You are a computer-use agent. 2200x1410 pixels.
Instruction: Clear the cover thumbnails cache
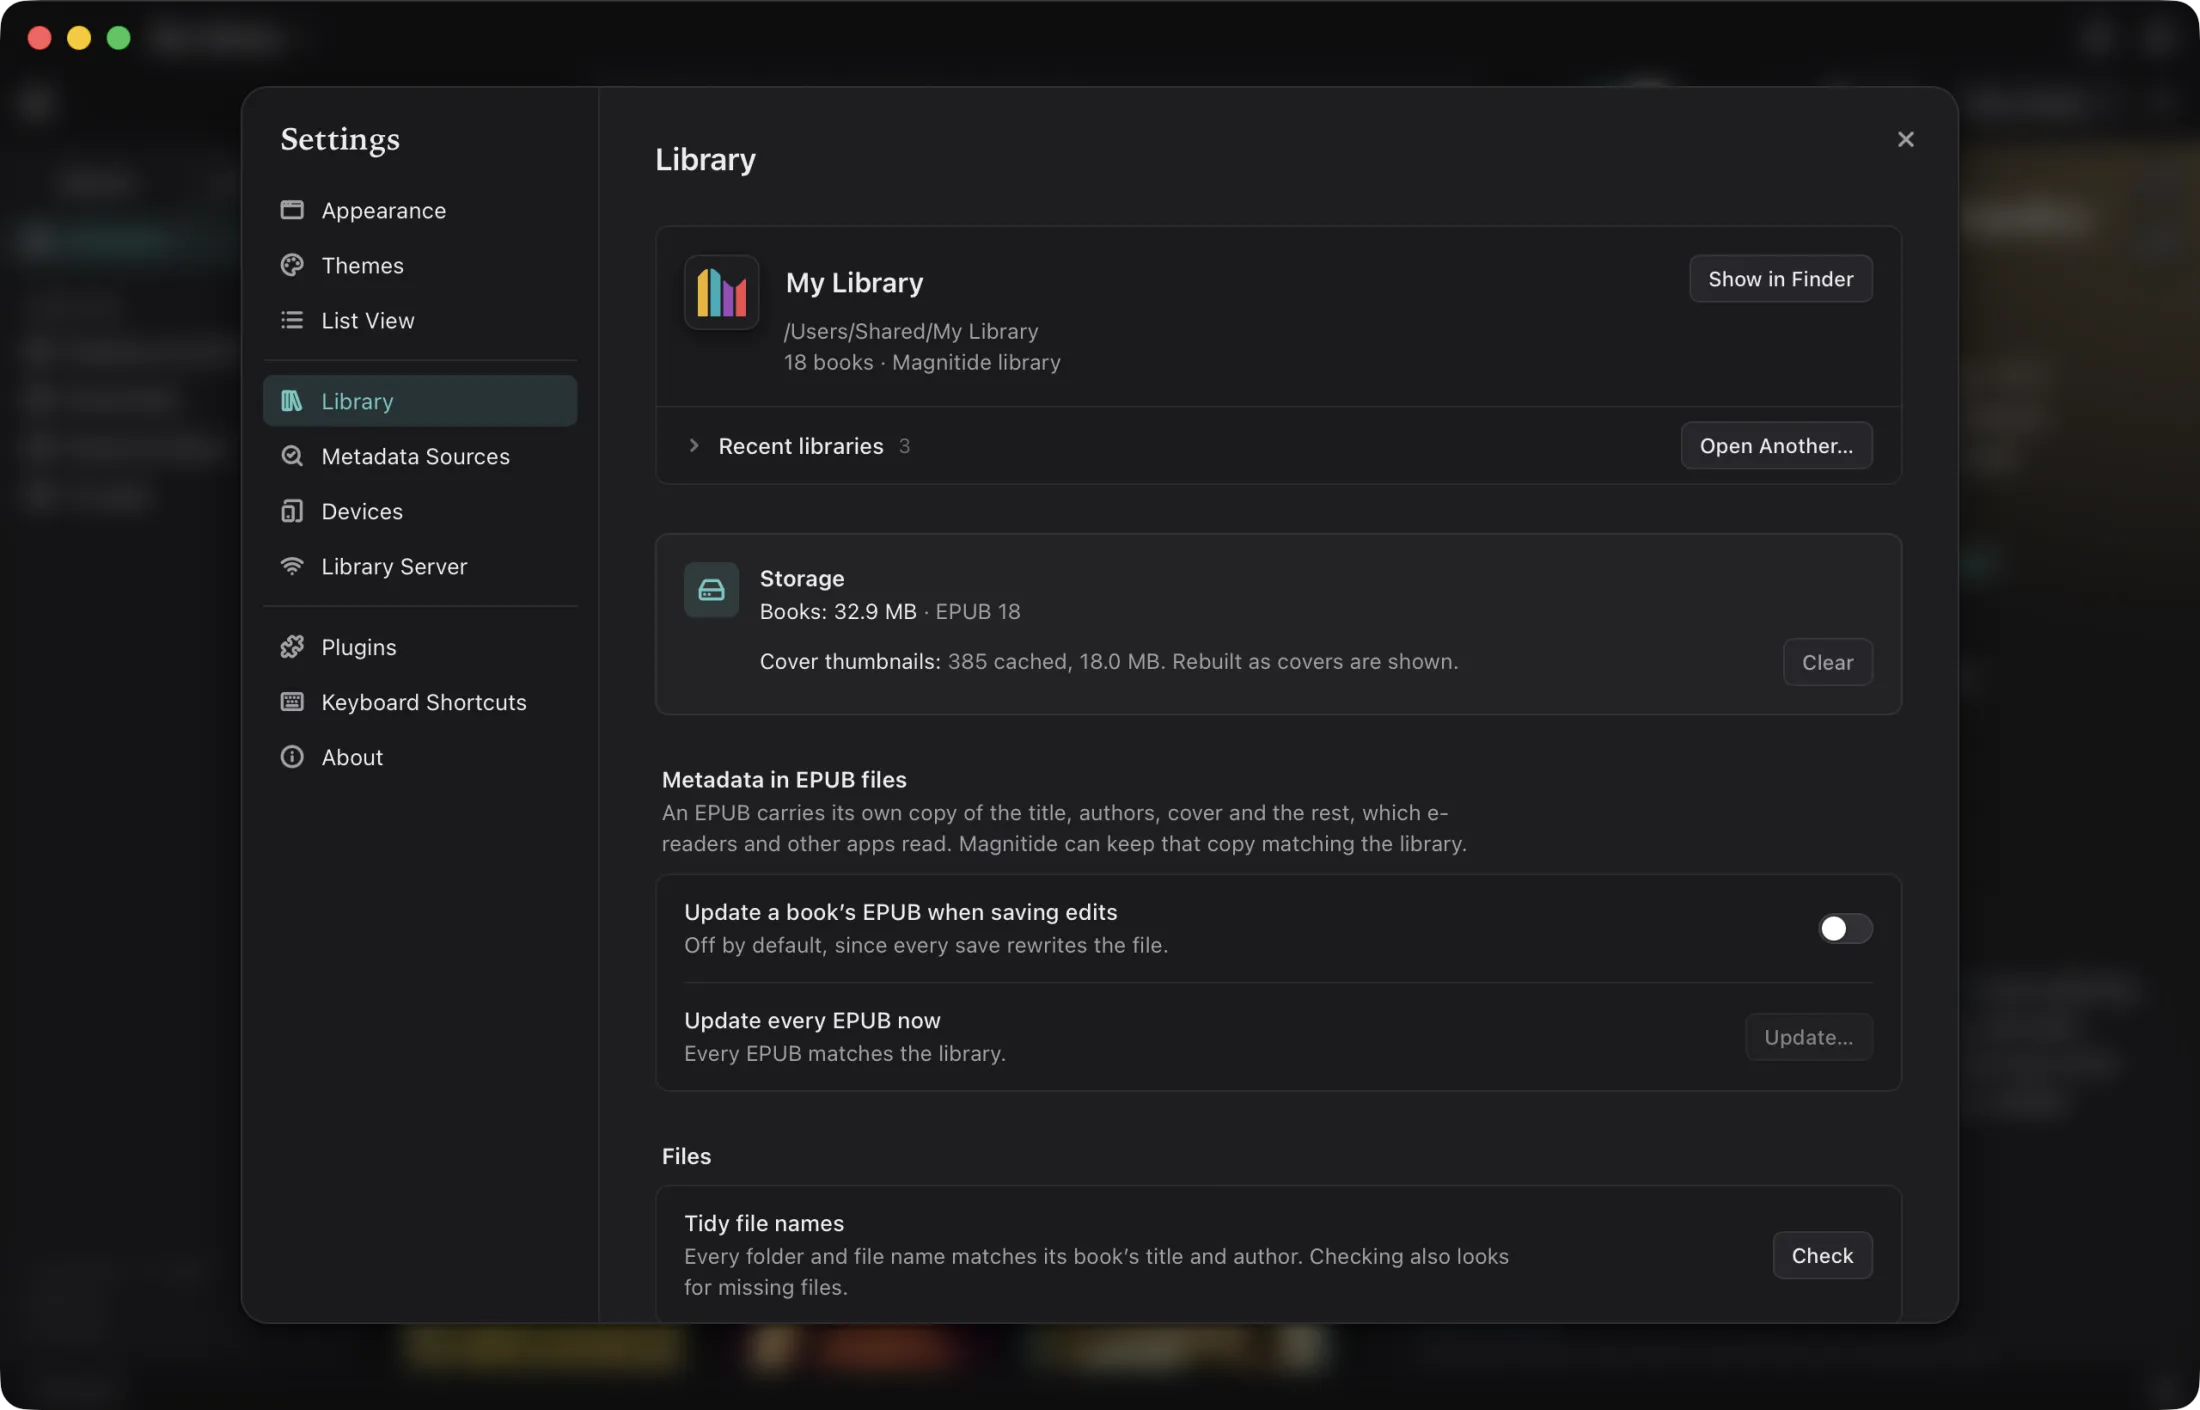pos(1827,662)
